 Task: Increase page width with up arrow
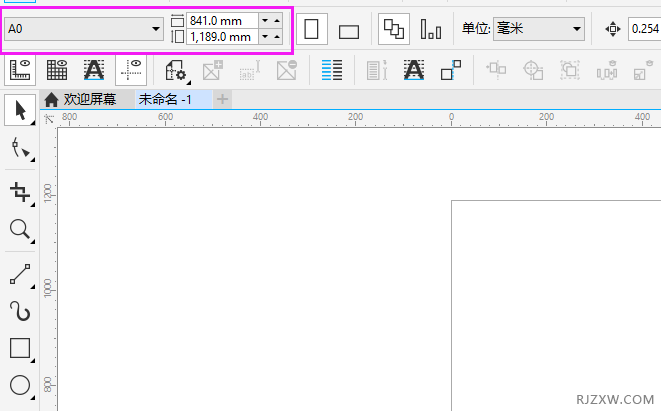point(277,21)
